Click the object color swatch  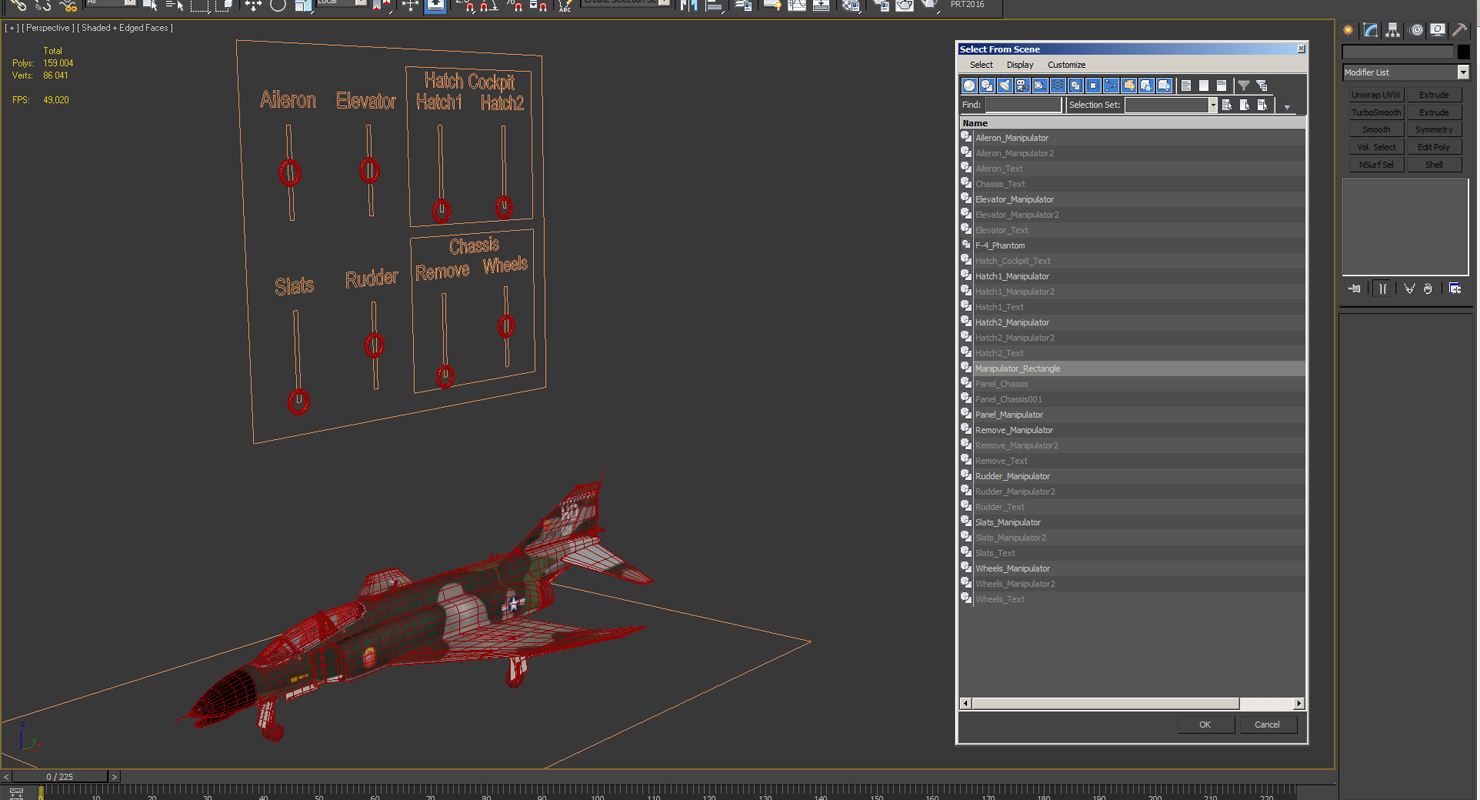pyautogui.click(x=1463, y=52)
